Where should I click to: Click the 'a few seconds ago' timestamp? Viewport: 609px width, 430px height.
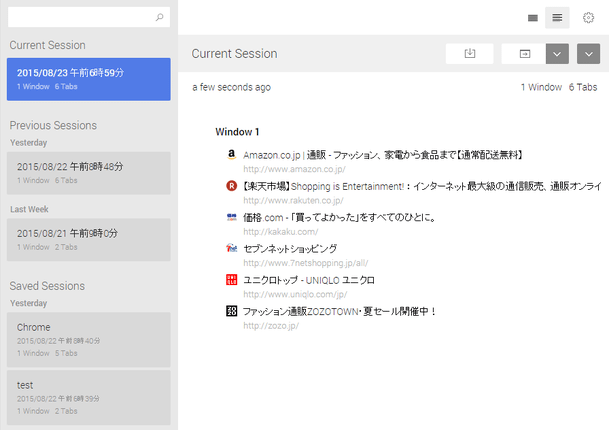coord(231,87)
